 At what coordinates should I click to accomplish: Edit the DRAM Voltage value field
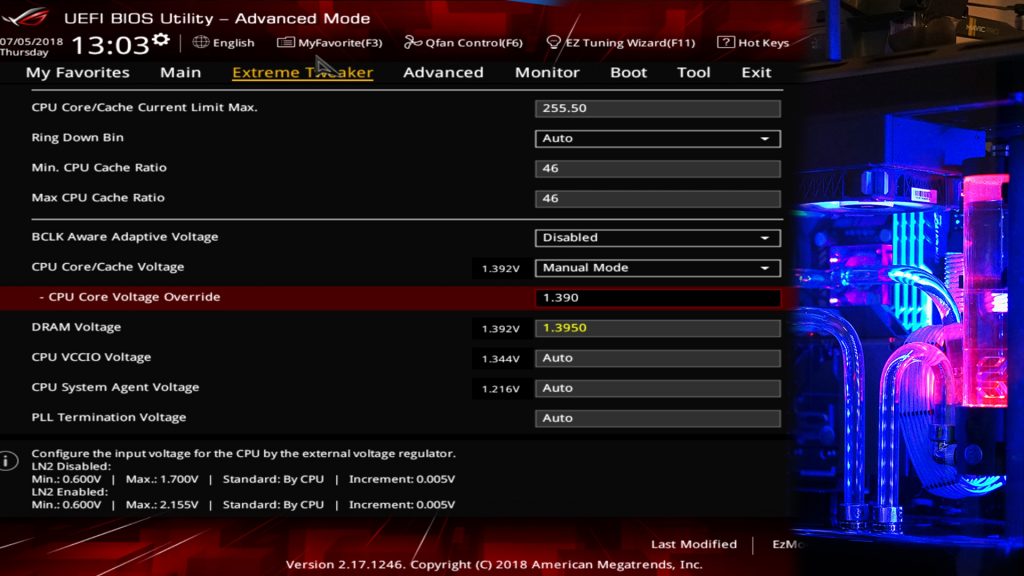658,328
